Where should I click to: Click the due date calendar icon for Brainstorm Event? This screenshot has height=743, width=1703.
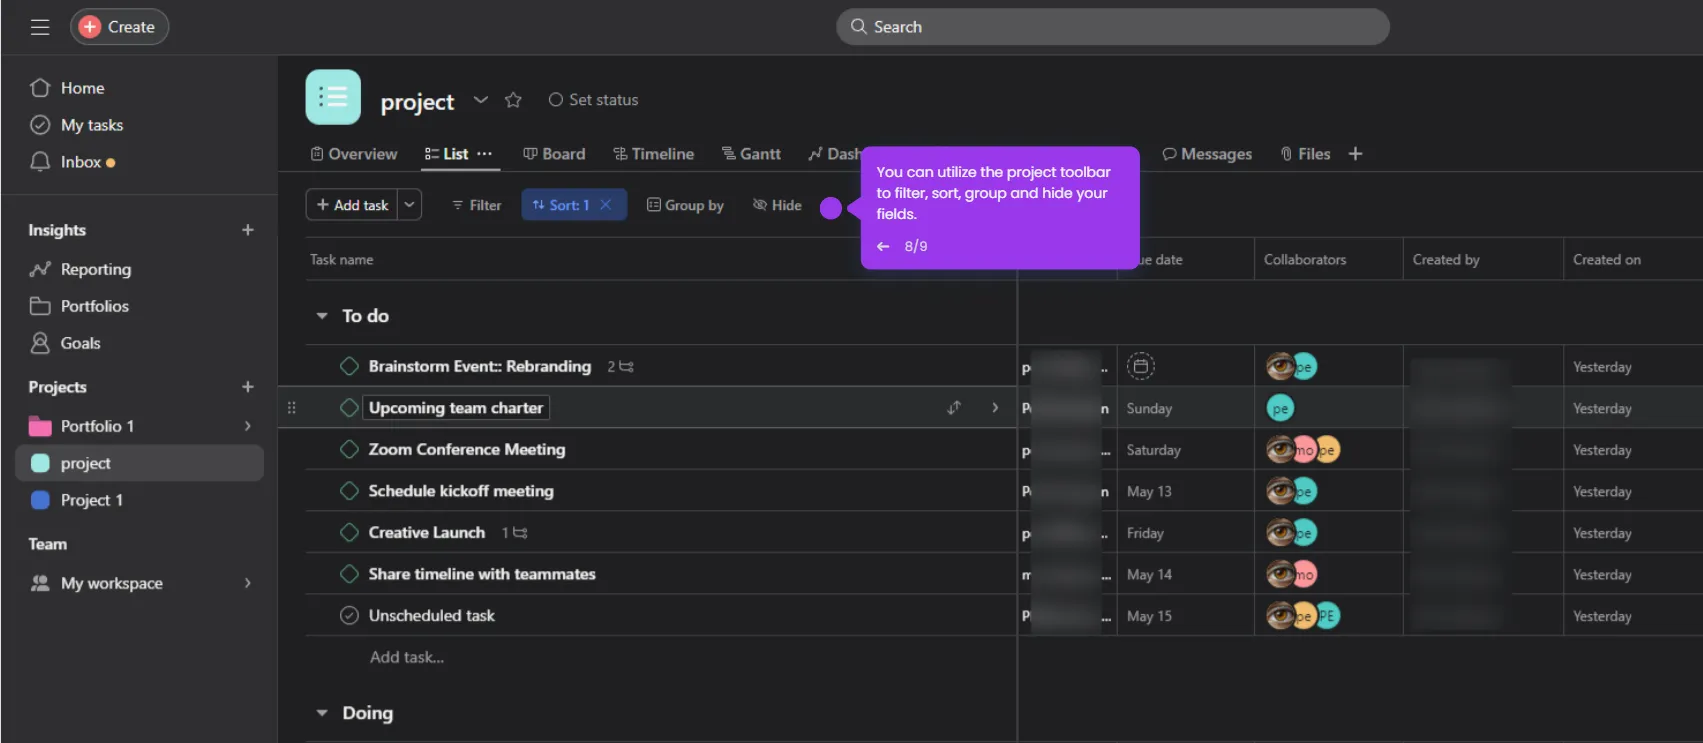tap(1140, 366)
